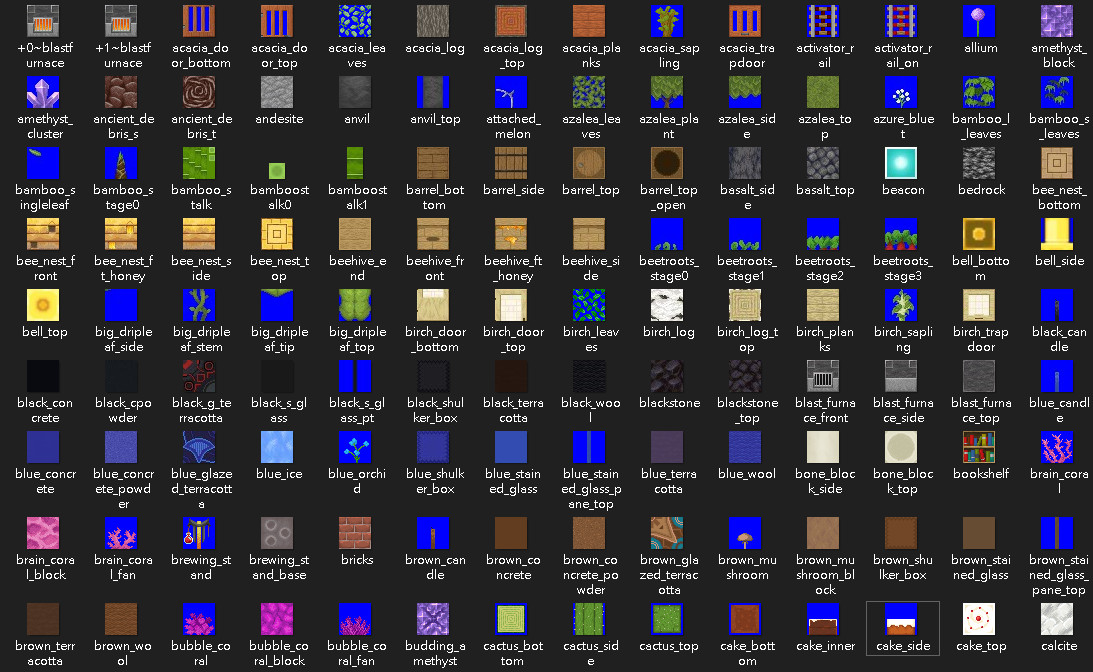Select the brewing_stand texture
This screenshot has height=672, width=1093.
(200, 534)
